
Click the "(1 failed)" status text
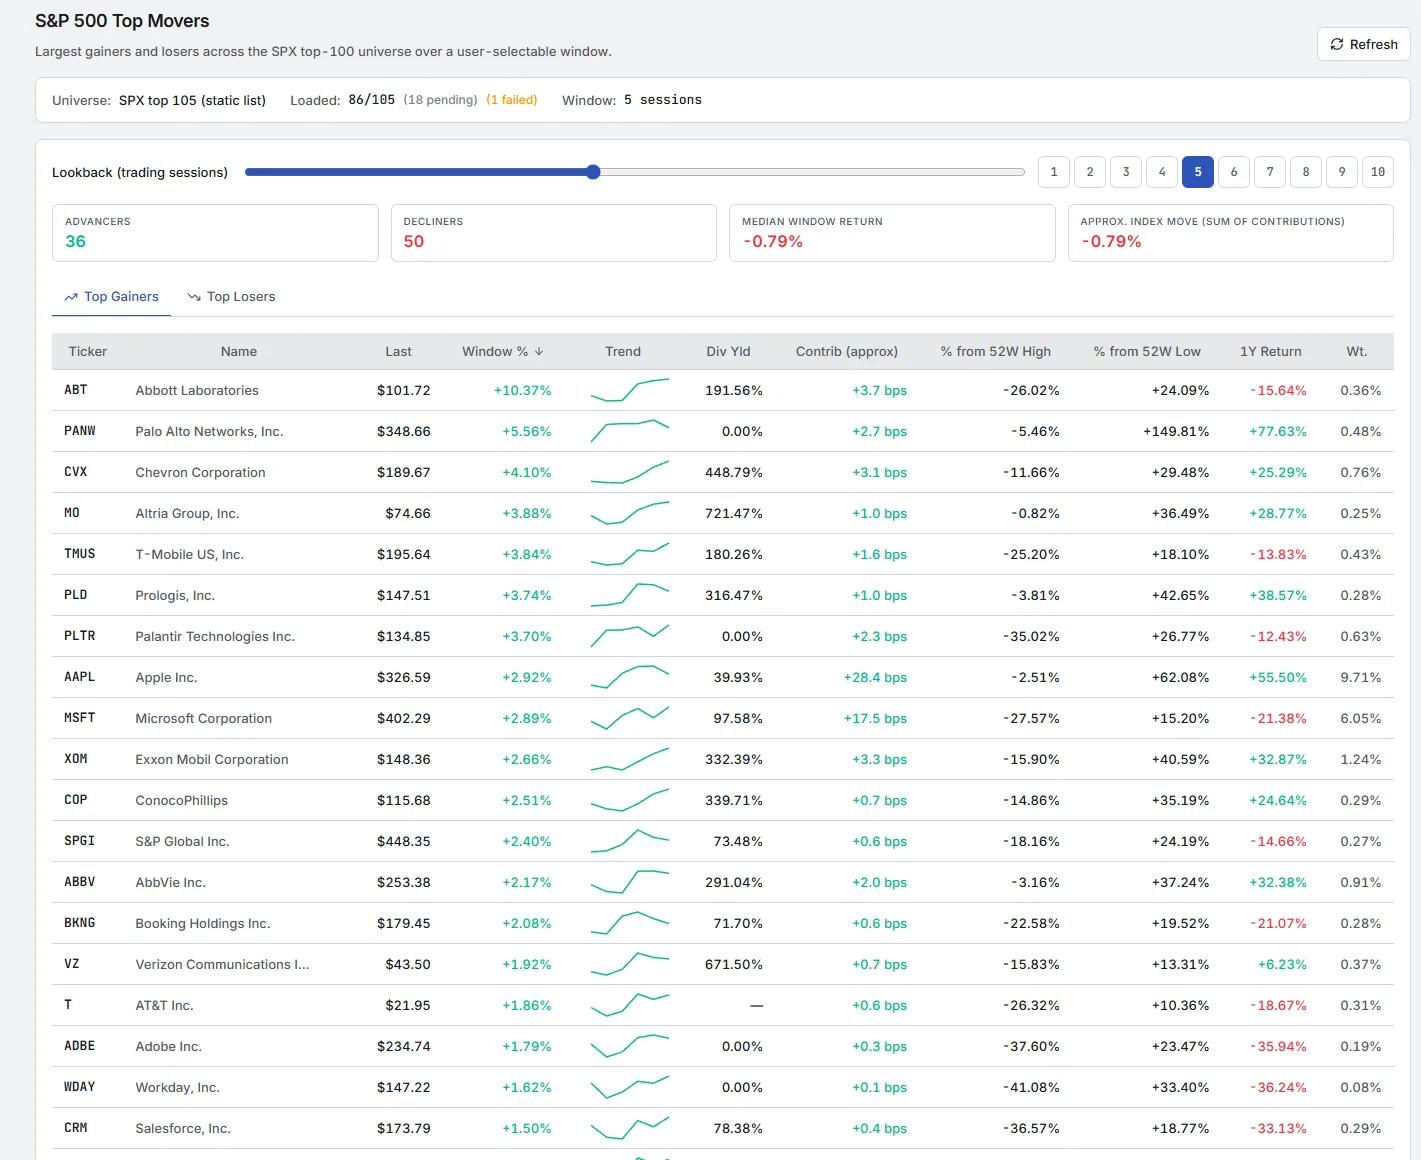pos(512,100)
